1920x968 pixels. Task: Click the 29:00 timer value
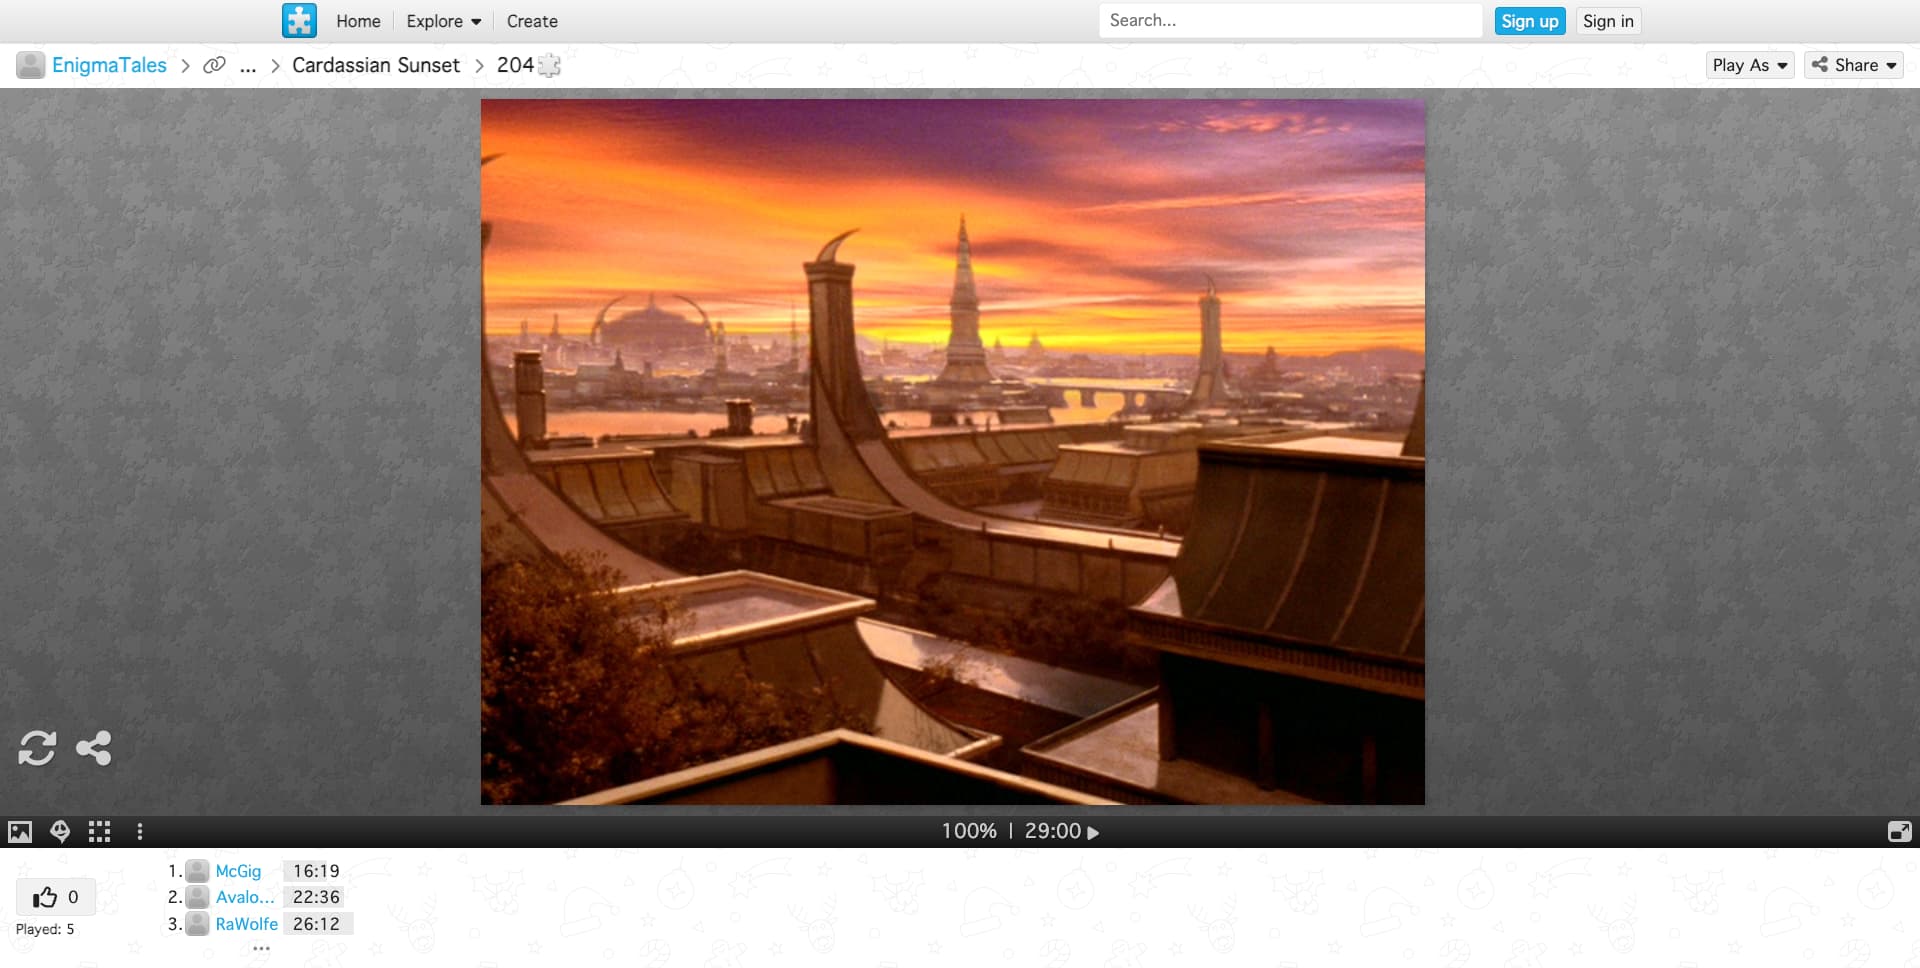pyautogui.click(x=1053, y=831)
